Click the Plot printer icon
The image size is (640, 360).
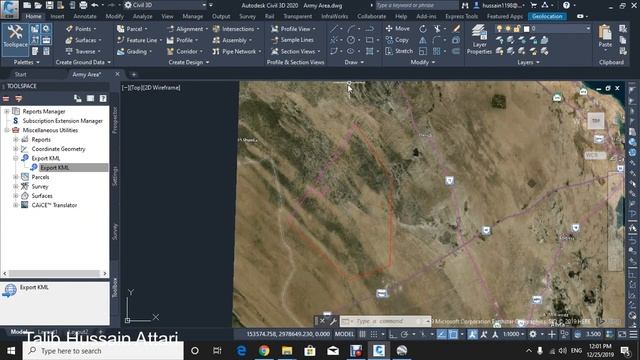[83, 5]
